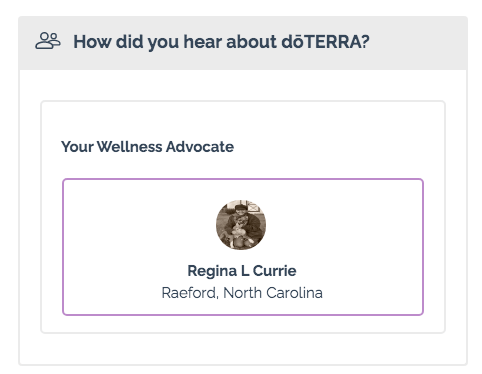Click the name Regina L Currie
The image size is (482, 374).
[242, 271]
